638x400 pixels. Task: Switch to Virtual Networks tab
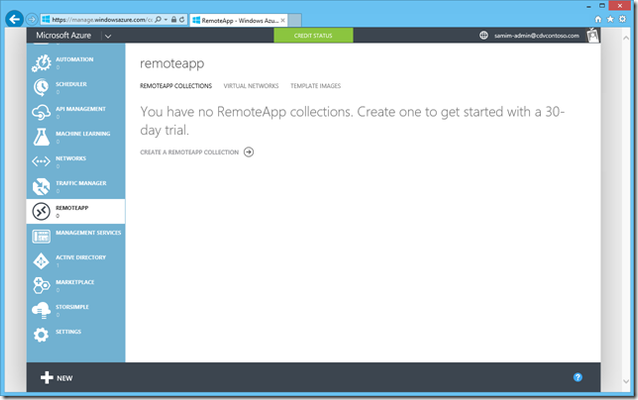pos(251,86)
